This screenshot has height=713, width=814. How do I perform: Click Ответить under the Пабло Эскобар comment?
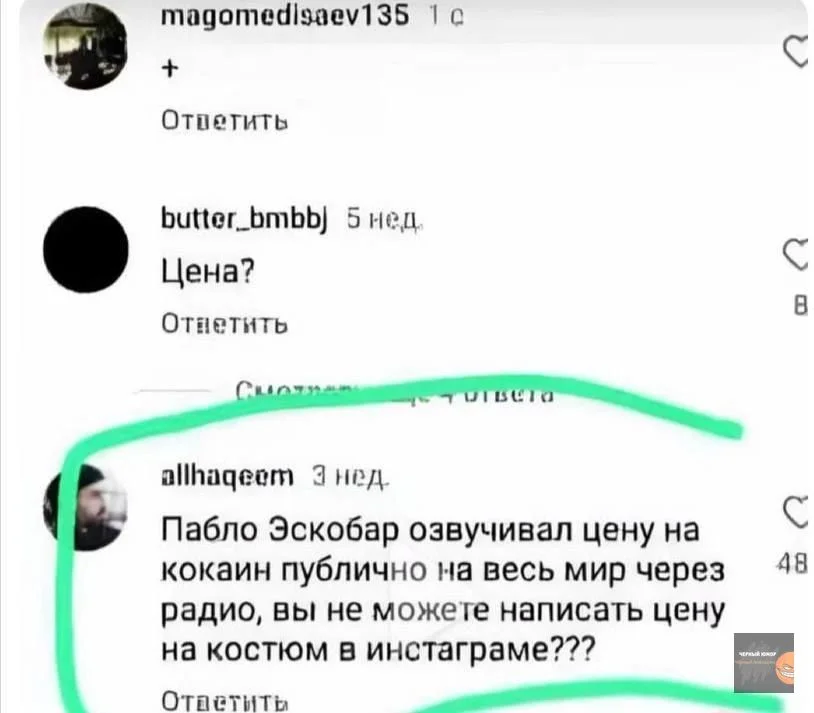(x=225, y=701)
